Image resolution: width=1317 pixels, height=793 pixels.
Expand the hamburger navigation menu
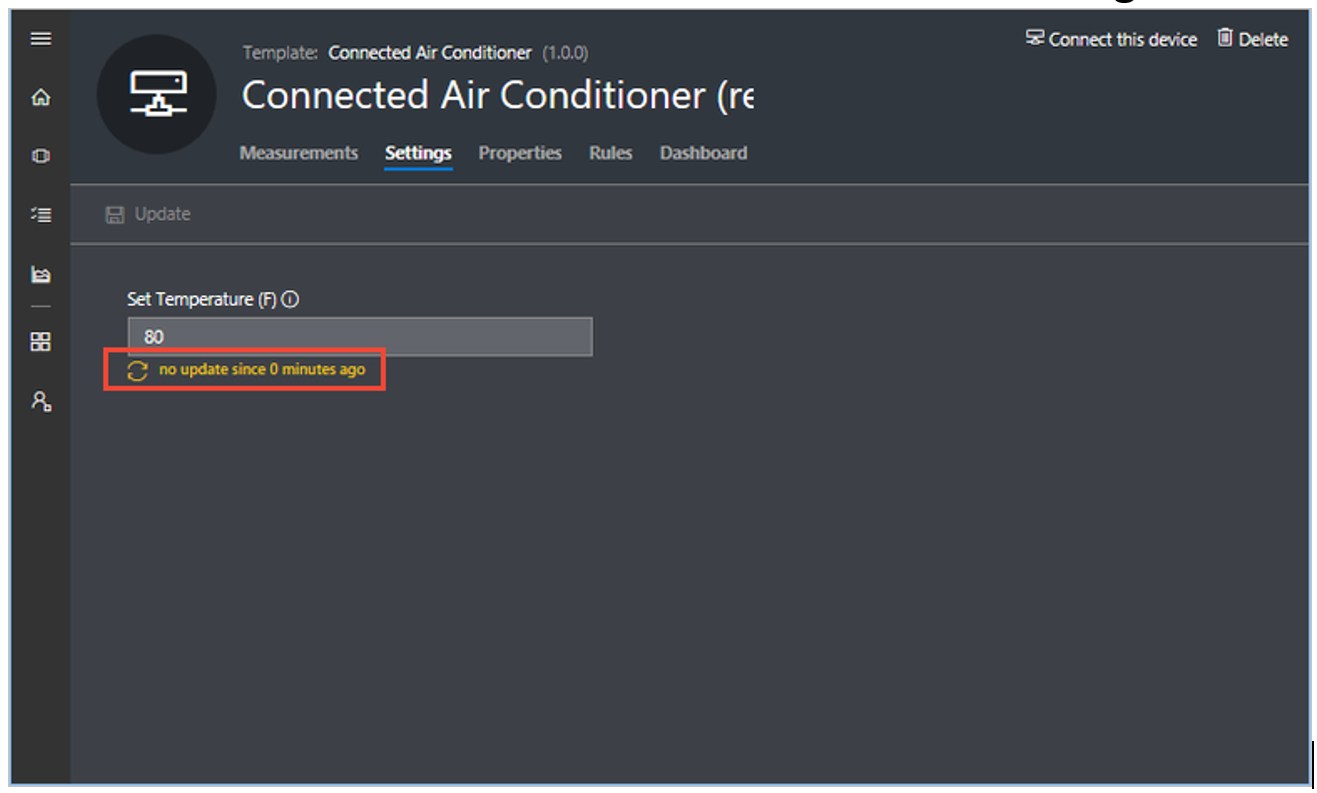coord(41,39)
